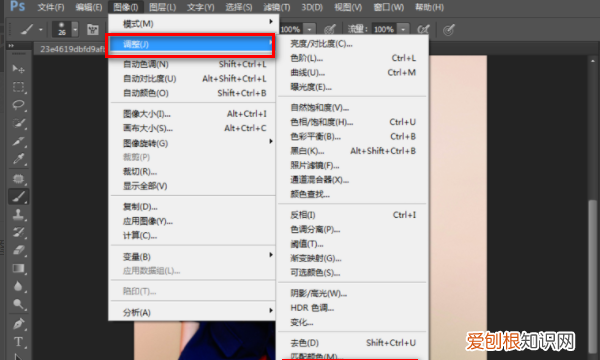Select the Eyedropper tool
The height and width of the screenshot is (360, 600).
[18, 159]
